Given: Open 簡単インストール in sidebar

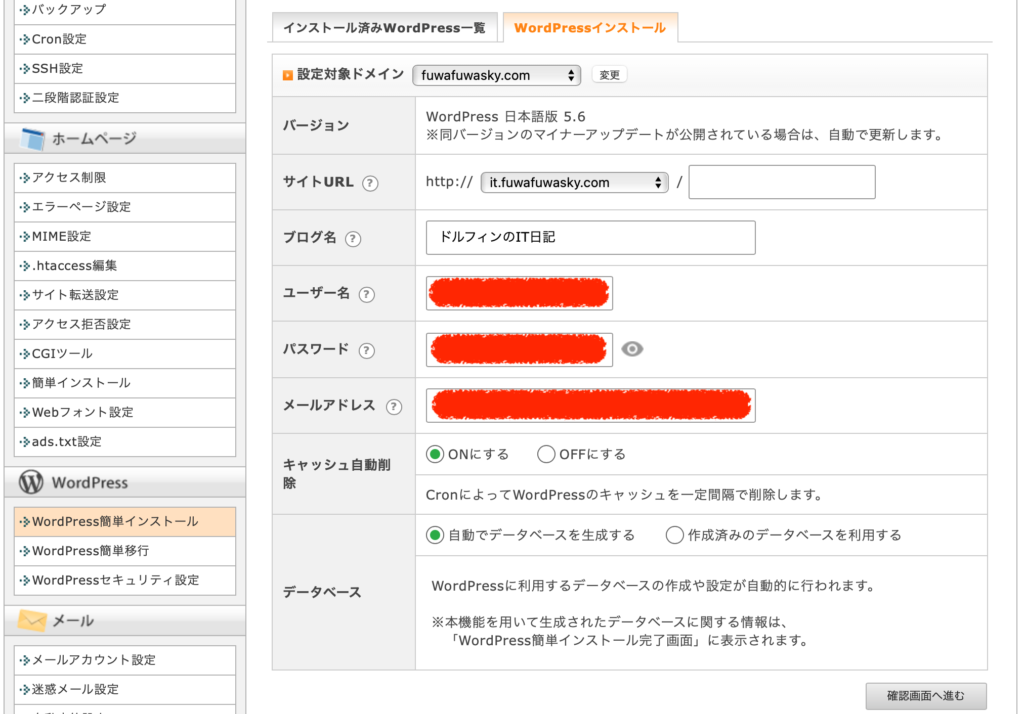Looking at the screenshot, I should (x=125, y=383).
